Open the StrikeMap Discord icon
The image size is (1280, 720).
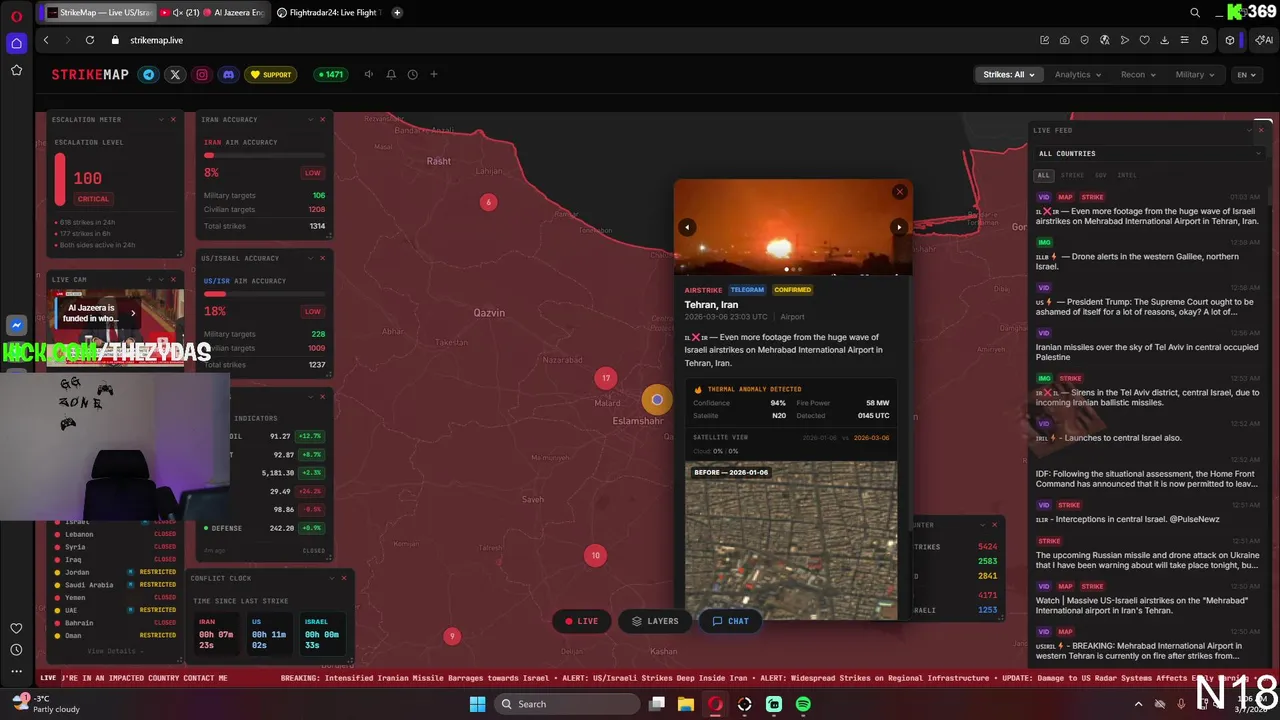pos(228,74)
